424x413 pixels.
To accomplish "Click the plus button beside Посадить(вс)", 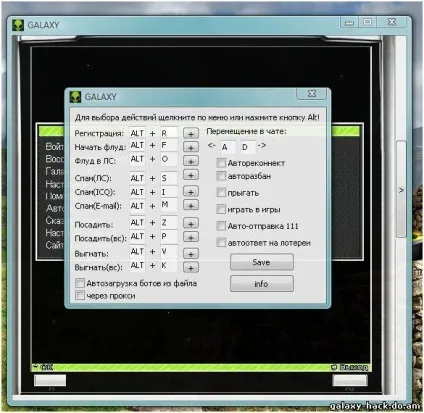I will pyautogui.click(x=191, y=237).
